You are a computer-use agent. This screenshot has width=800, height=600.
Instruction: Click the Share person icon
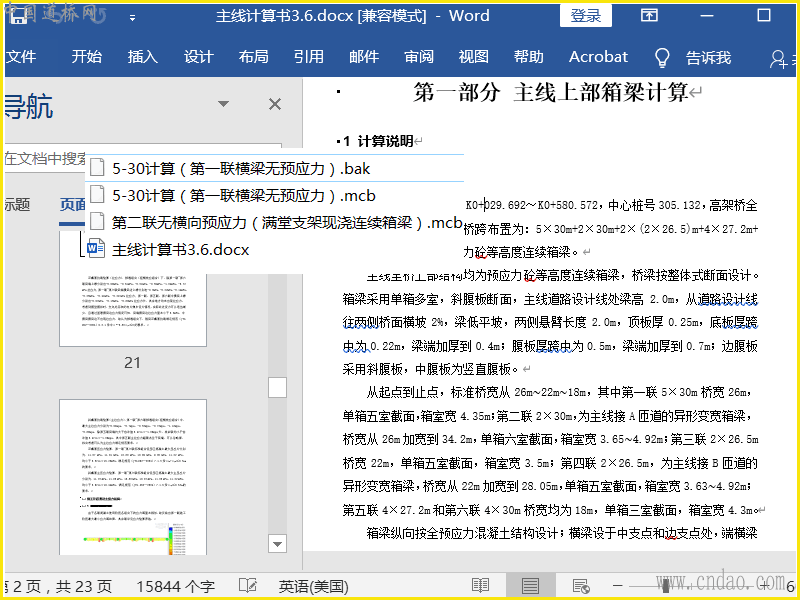779,58
